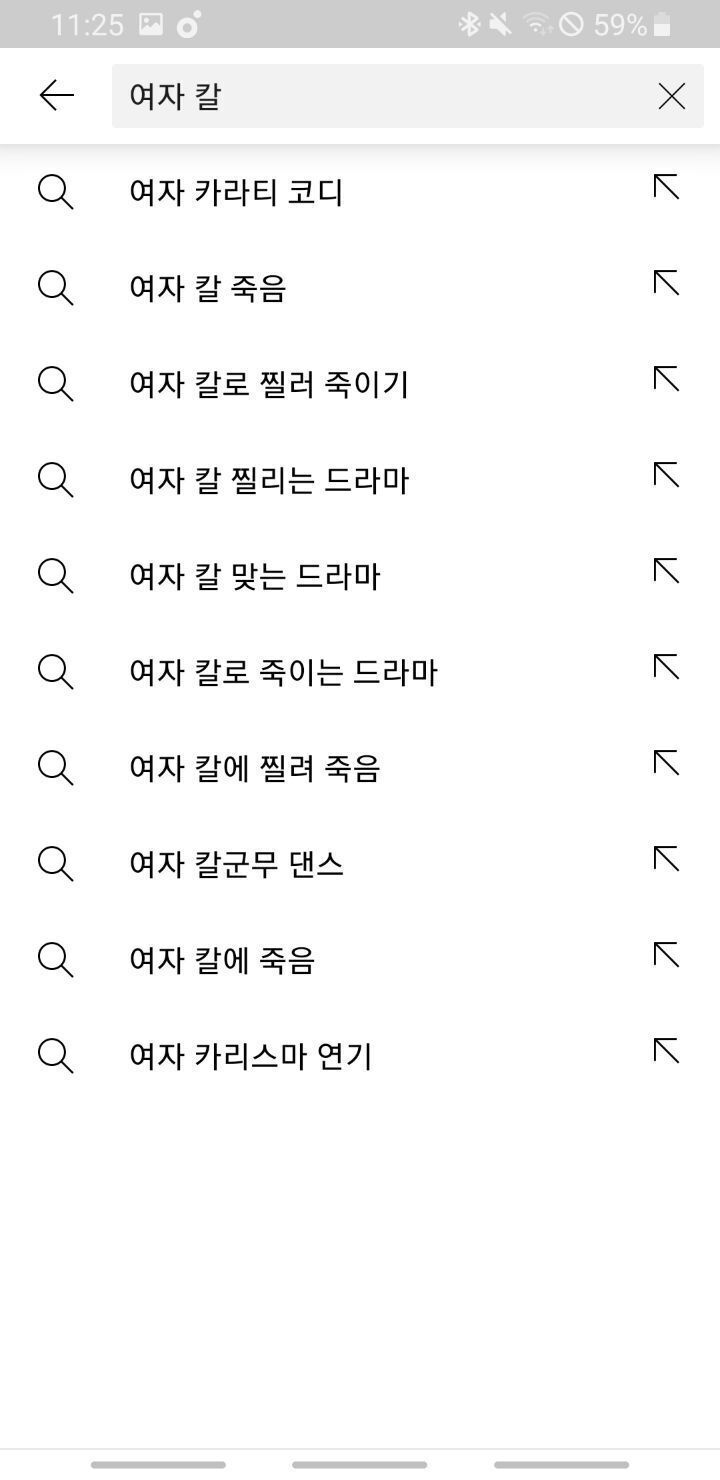Select suggestion 여자 카라티 코디
The image size is (720, 1480).
click(236, 192)
